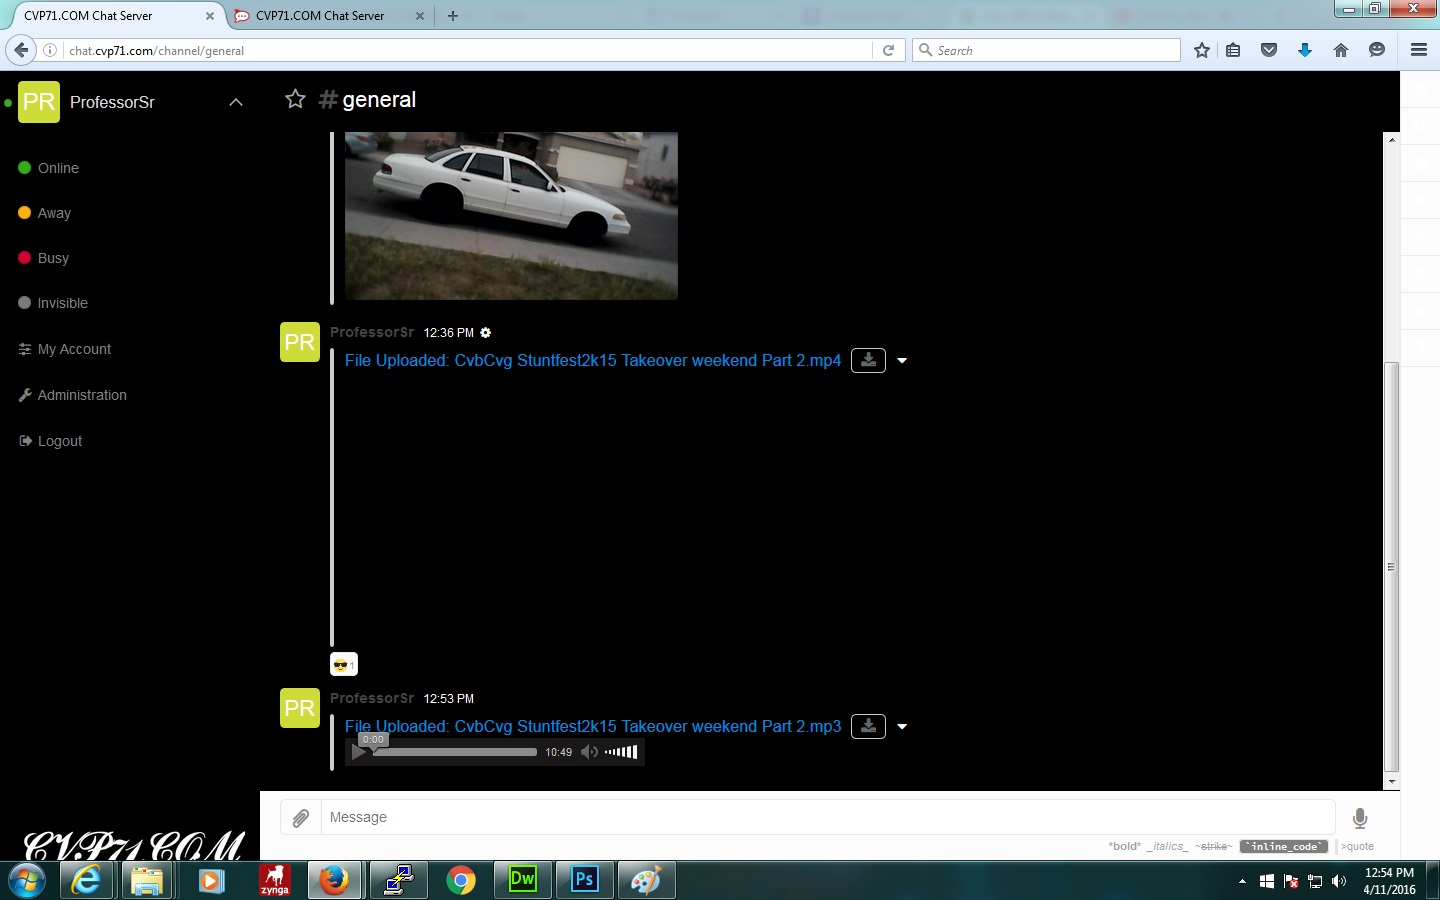
Task: Star the general channel as favorite
Action: tap(295, 99)
